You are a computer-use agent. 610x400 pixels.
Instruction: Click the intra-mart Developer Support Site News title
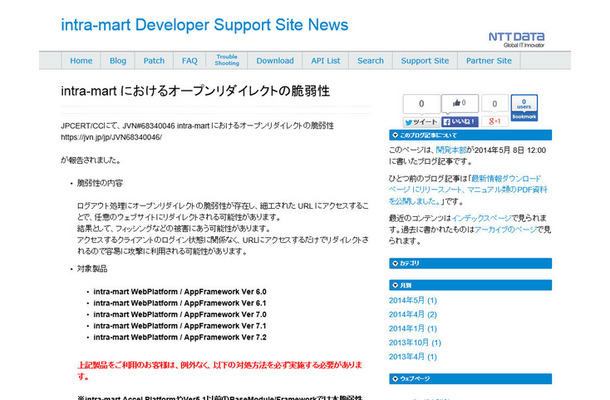(x=205, y=25)
